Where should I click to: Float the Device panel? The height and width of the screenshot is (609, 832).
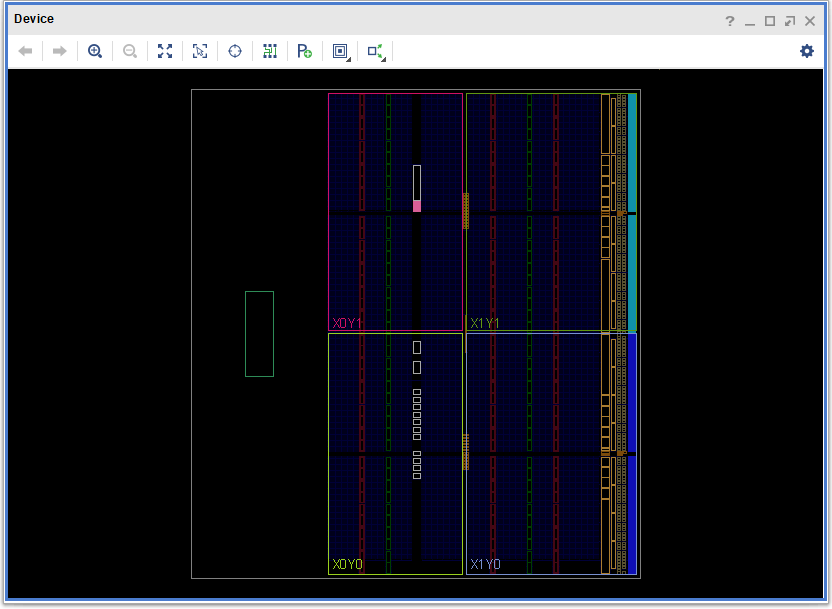(790, 21)
